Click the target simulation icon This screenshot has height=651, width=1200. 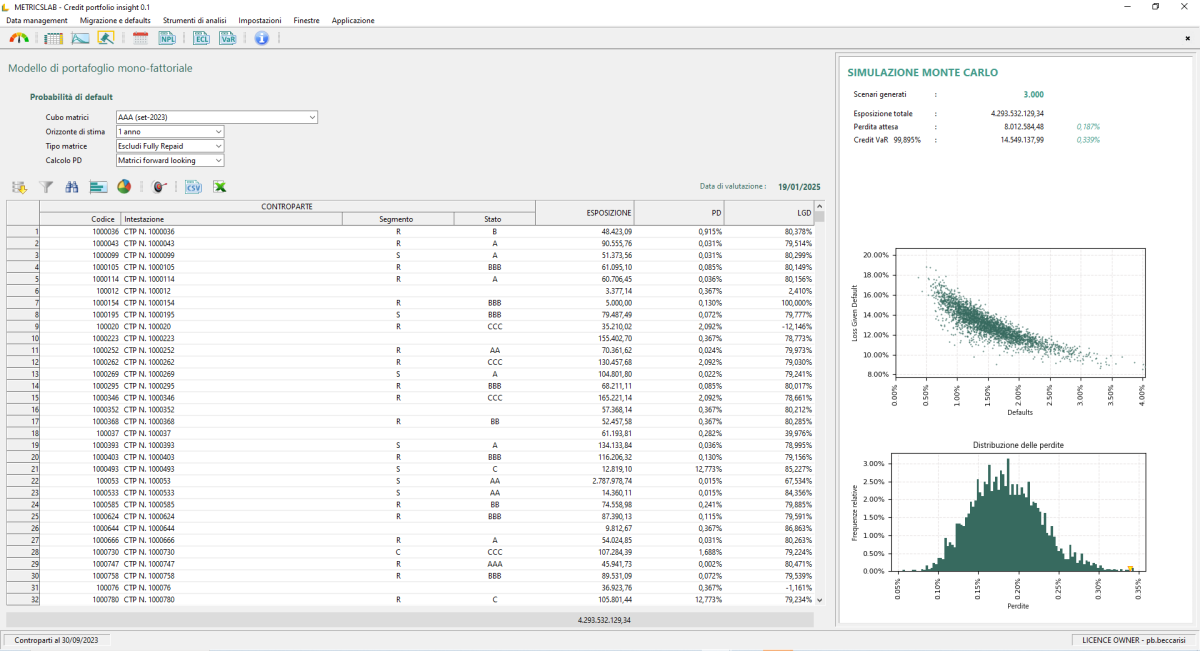(159, 186)
